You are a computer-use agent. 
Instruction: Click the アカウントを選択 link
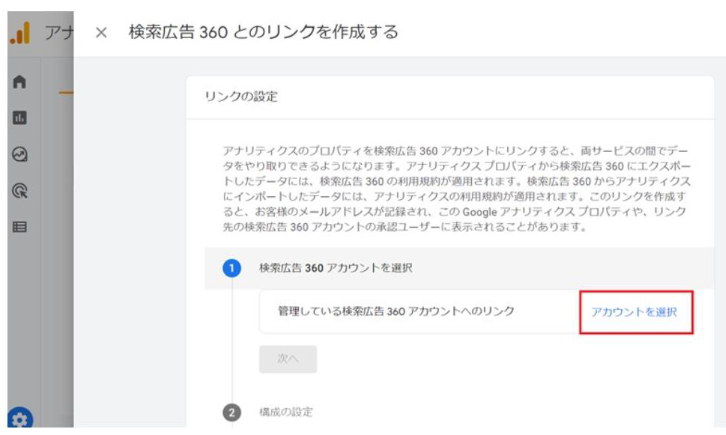point(634,312)
